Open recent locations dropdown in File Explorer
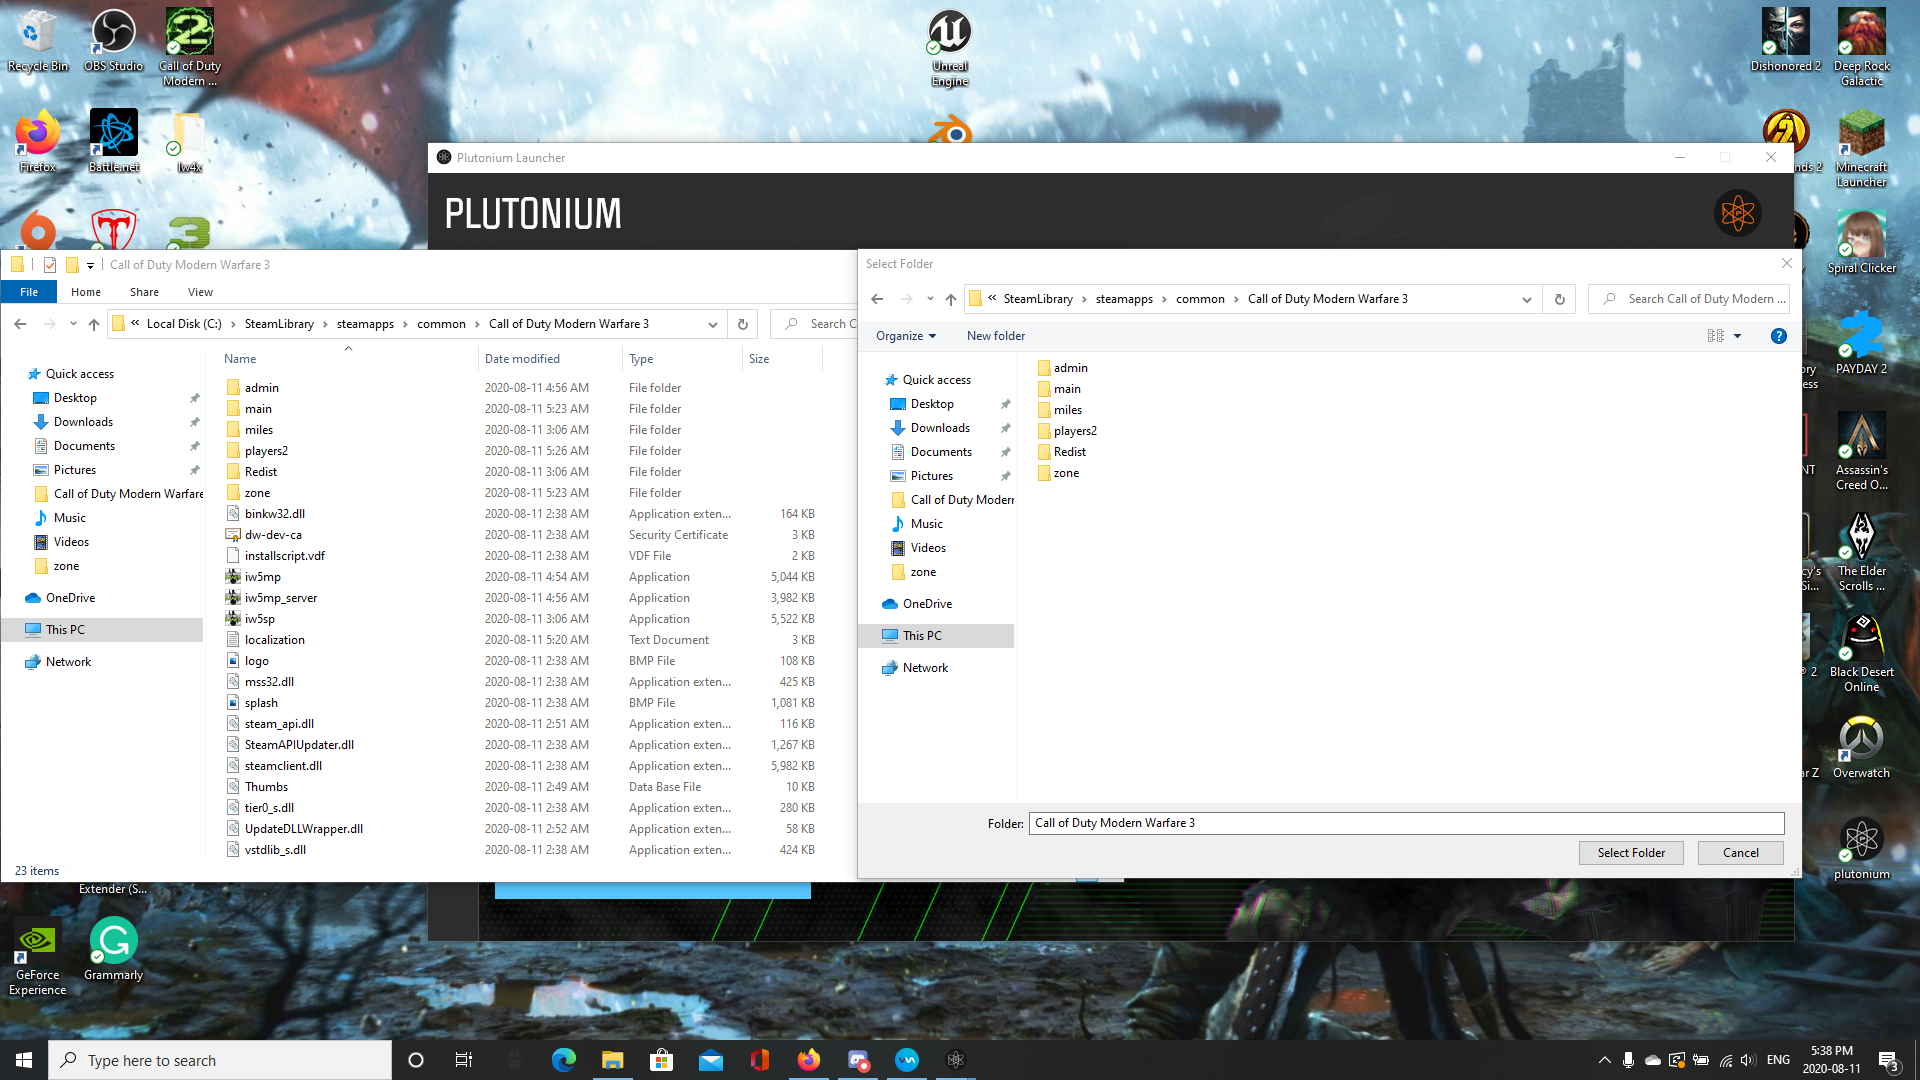1920x1080 pixels. click(73, 324)
